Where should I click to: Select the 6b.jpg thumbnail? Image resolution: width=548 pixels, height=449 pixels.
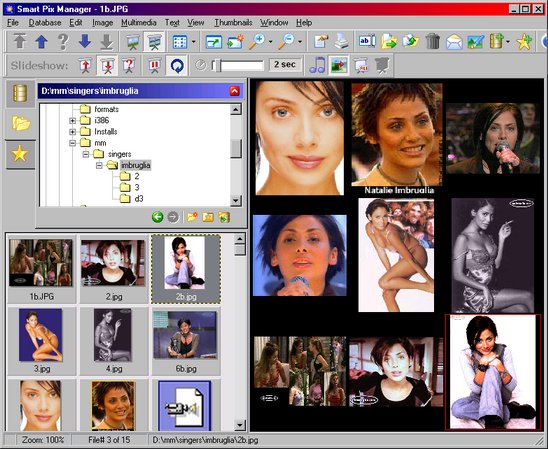185,341
